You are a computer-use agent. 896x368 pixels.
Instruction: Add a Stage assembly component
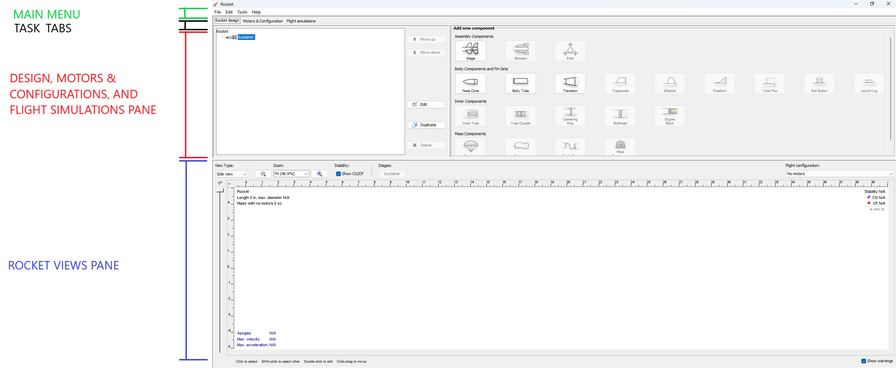(470, 51)
